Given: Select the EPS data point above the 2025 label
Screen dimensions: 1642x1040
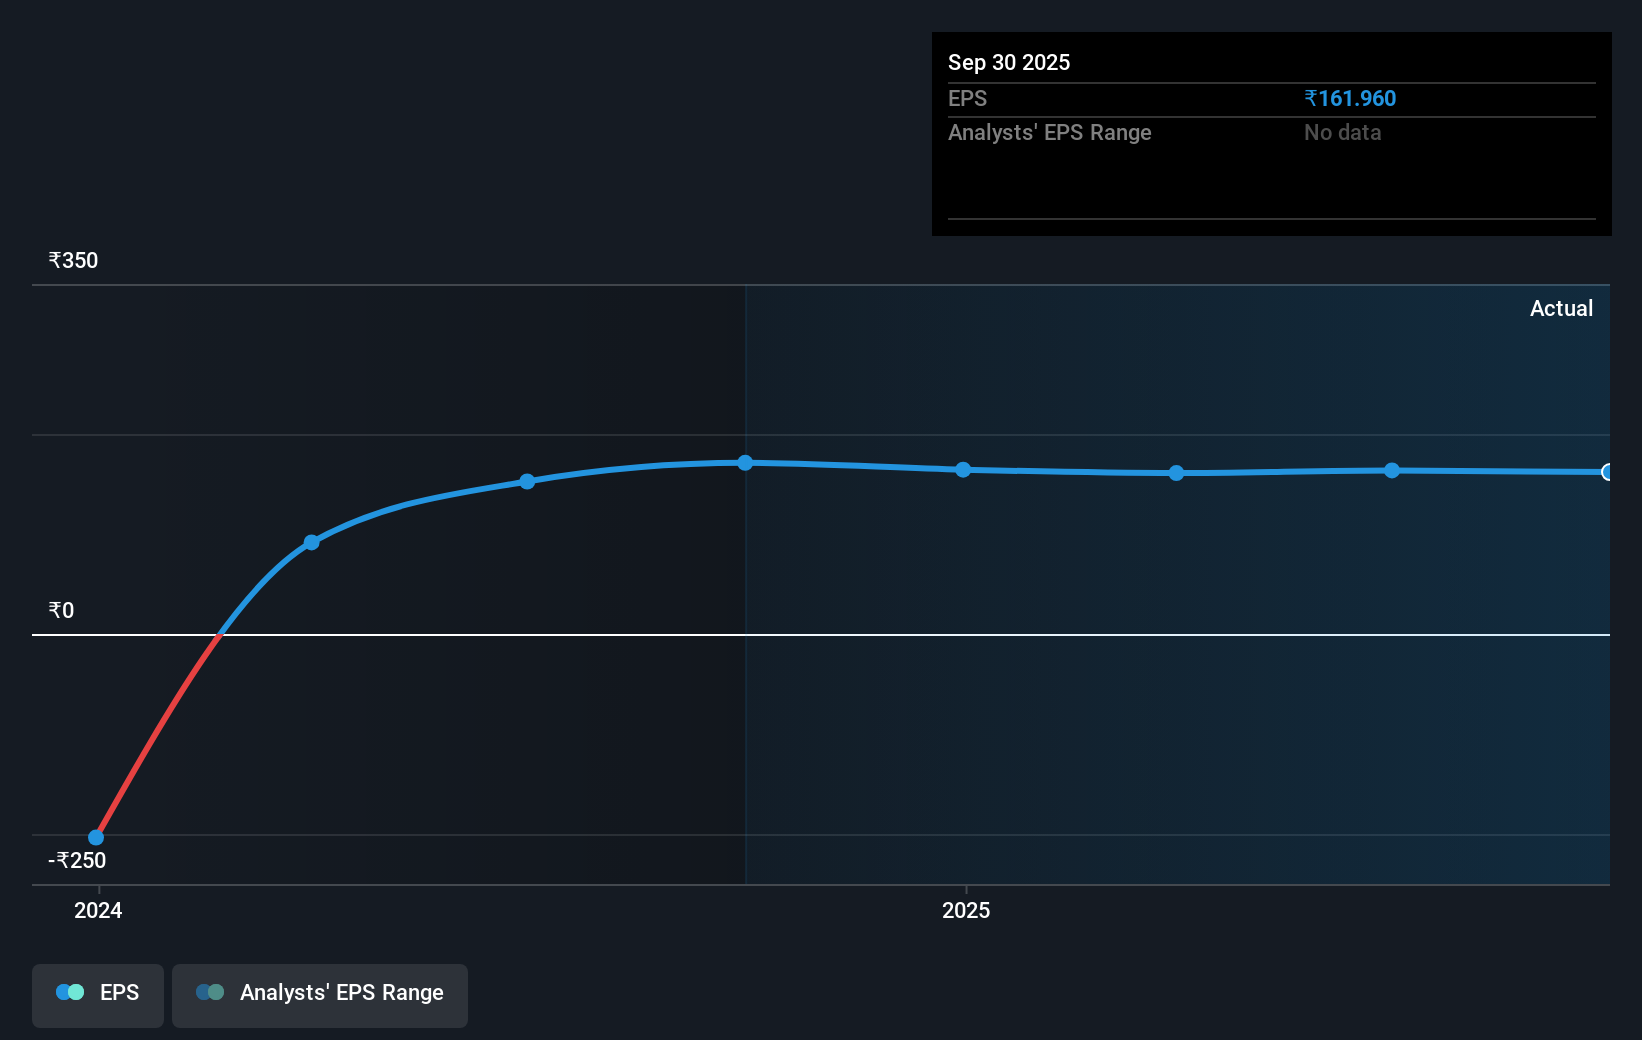Looking at the screenshot, I should pos(963,469).
